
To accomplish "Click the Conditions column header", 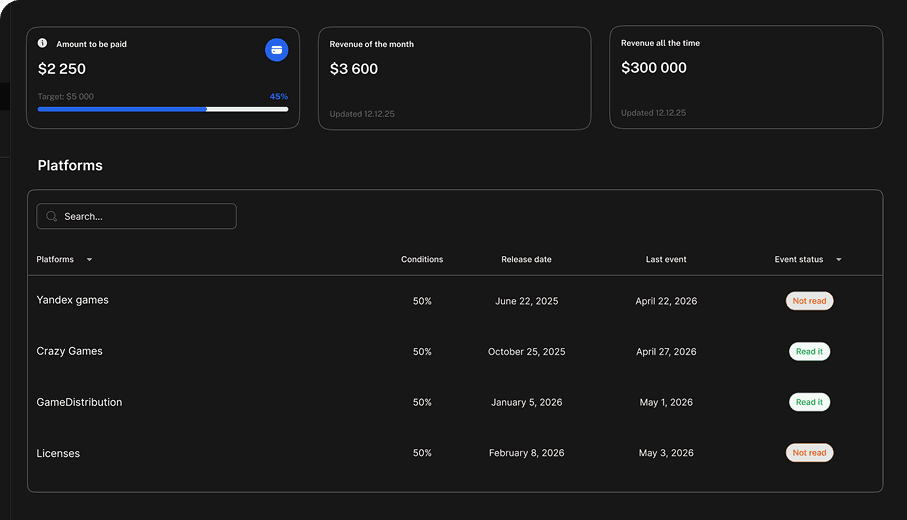I will click(422, 260).
